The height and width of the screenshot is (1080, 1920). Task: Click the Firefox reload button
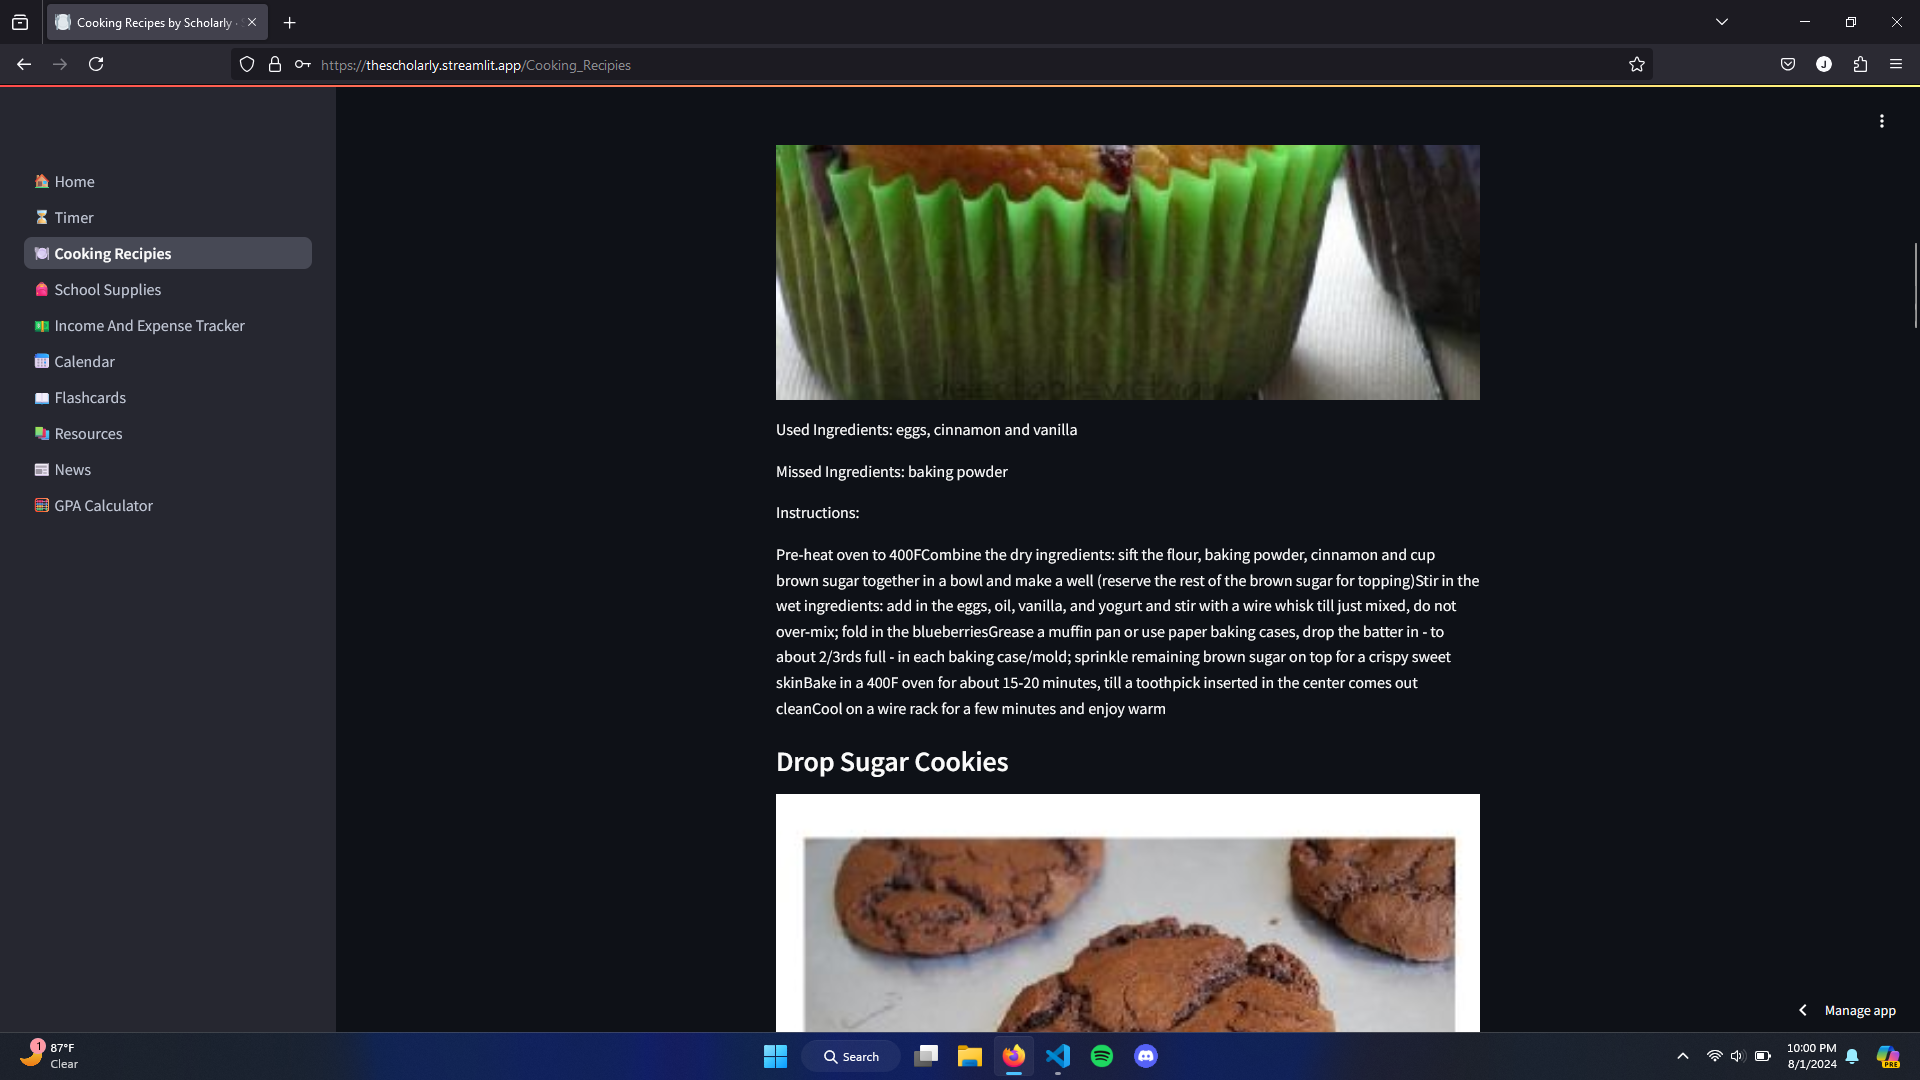point(96,65)
